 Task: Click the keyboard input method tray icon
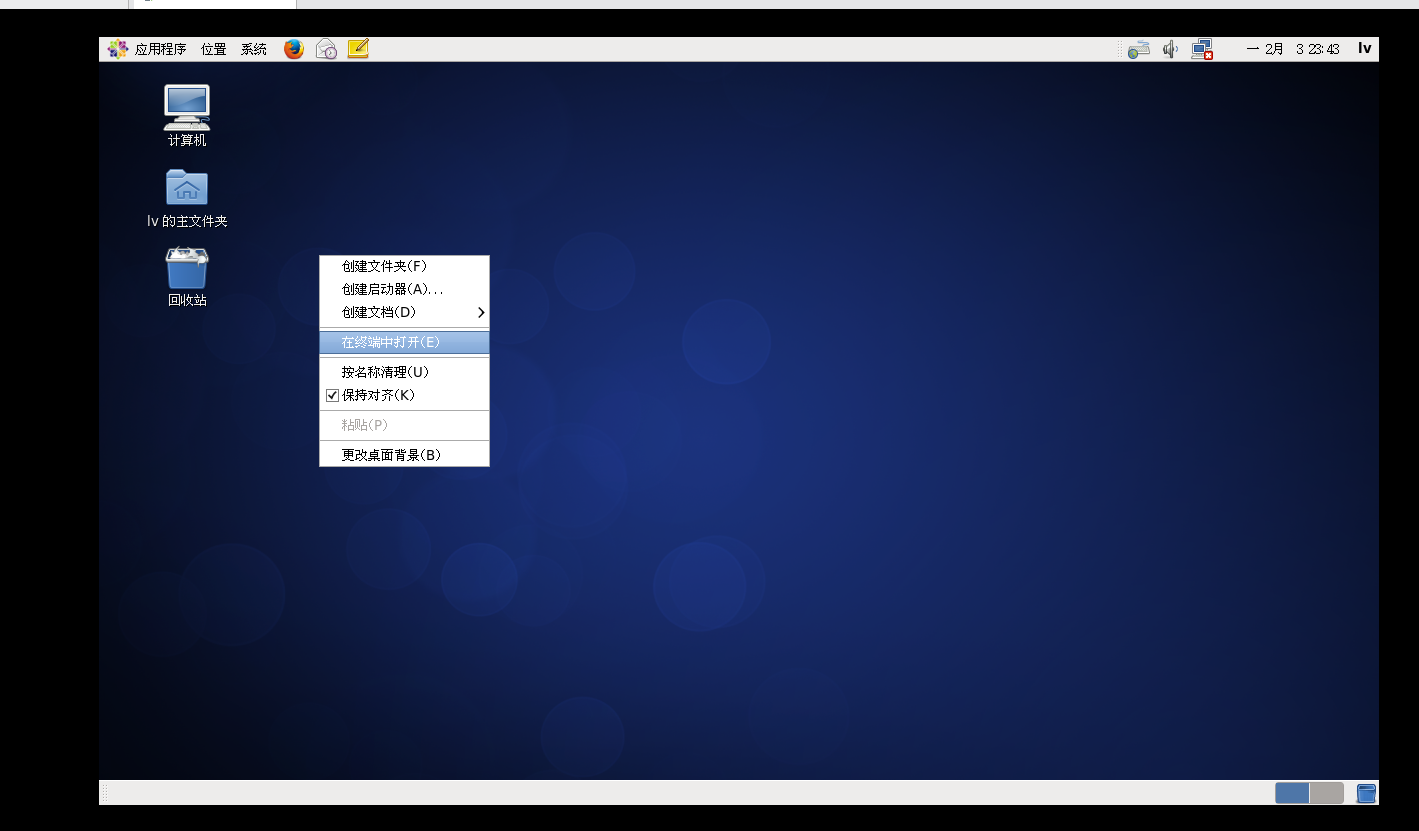point(1139,48)
